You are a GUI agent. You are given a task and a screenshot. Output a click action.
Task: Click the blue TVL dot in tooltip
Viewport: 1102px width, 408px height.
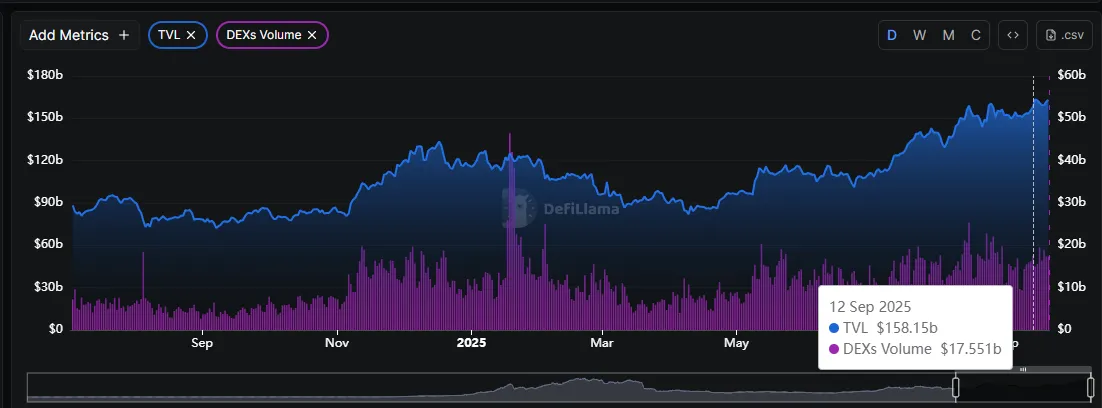tap(835, 328)
